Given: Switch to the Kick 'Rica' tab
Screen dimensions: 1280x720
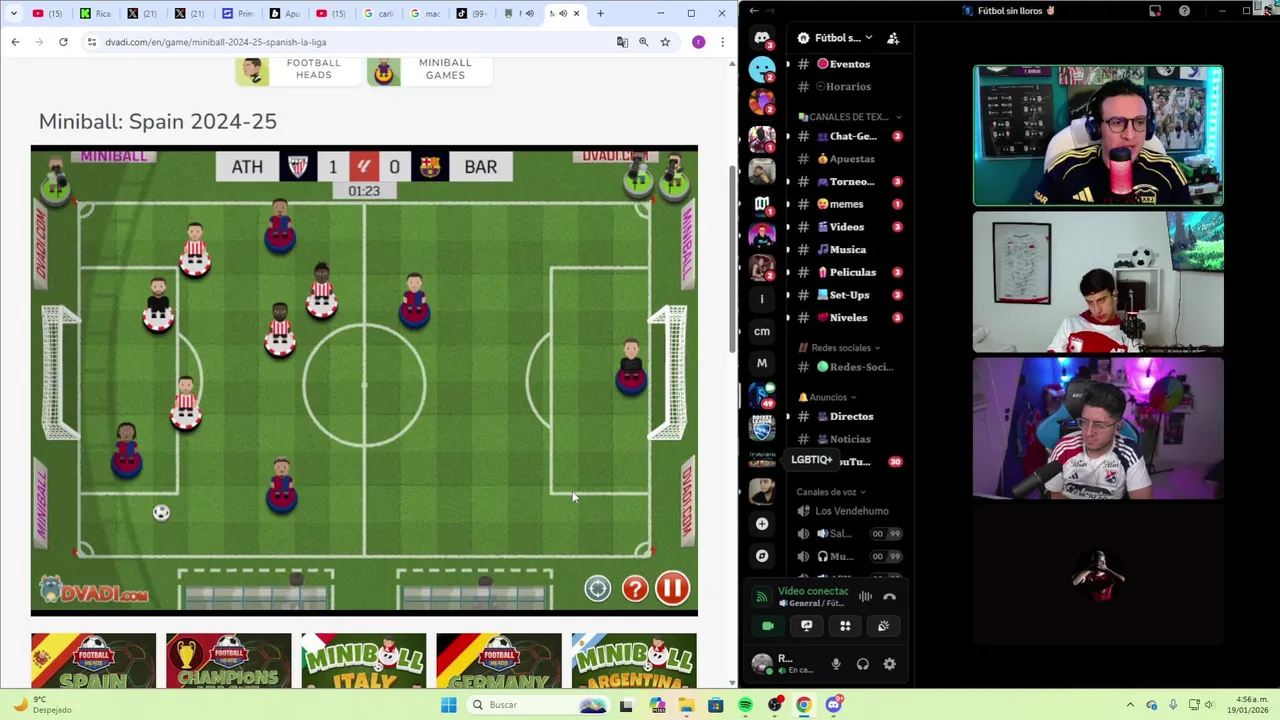Looking at the screenshot, I should click(x=96, y=13).
